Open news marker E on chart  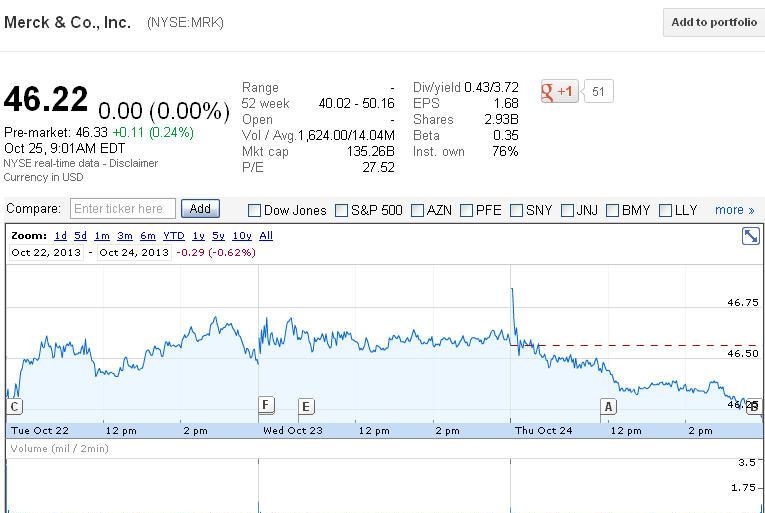[x=306, y=406]
